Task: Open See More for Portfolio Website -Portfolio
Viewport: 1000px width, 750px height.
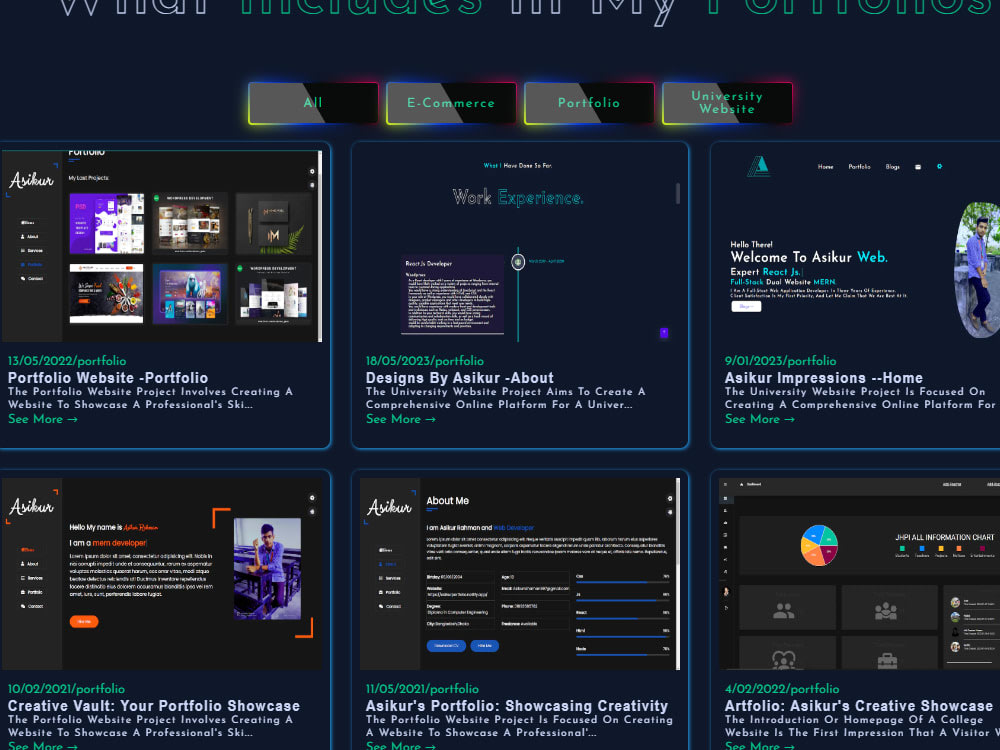Action: [43, 419]
